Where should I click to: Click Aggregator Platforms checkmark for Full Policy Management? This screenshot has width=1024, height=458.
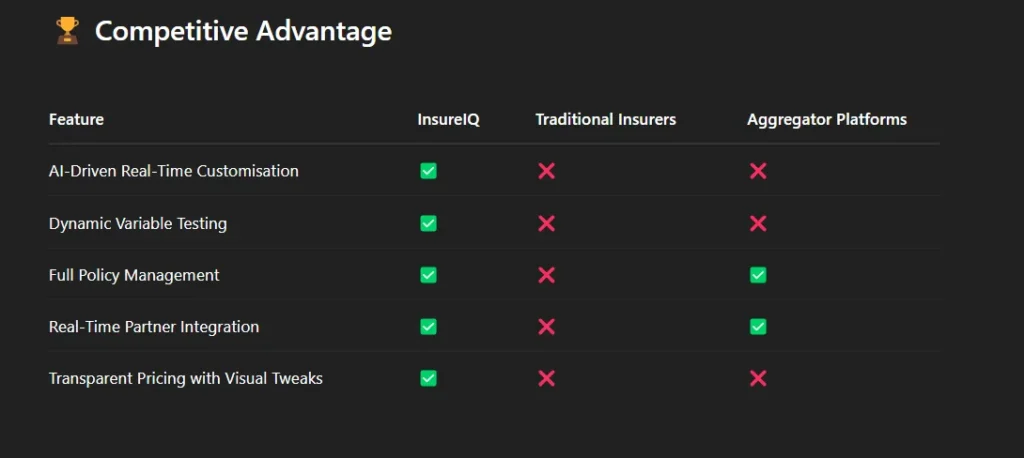(758, 275)
